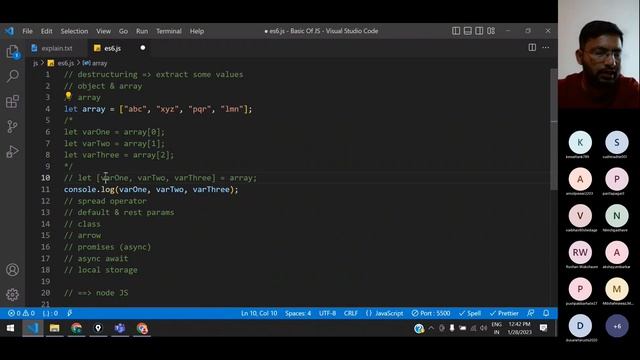The width and height of the screenshot is (640, 360).
Task: Click the Spell checker status item
Action: [x=470, y=313]
